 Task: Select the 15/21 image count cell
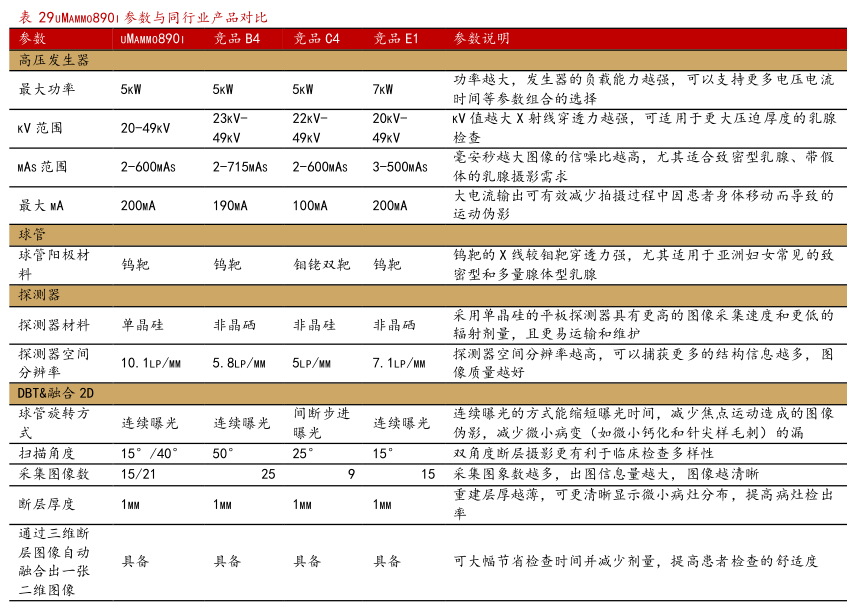coord(138,473)
